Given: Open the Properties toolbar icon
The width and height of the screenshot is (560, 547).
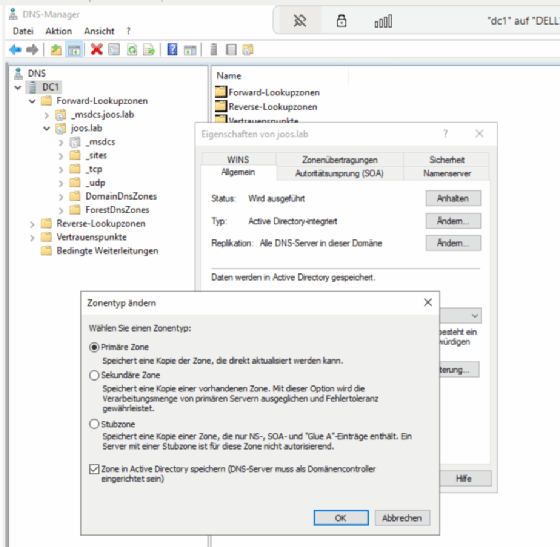Looking at the screenshot, I should pyautogui.click(x=114, y=50).
